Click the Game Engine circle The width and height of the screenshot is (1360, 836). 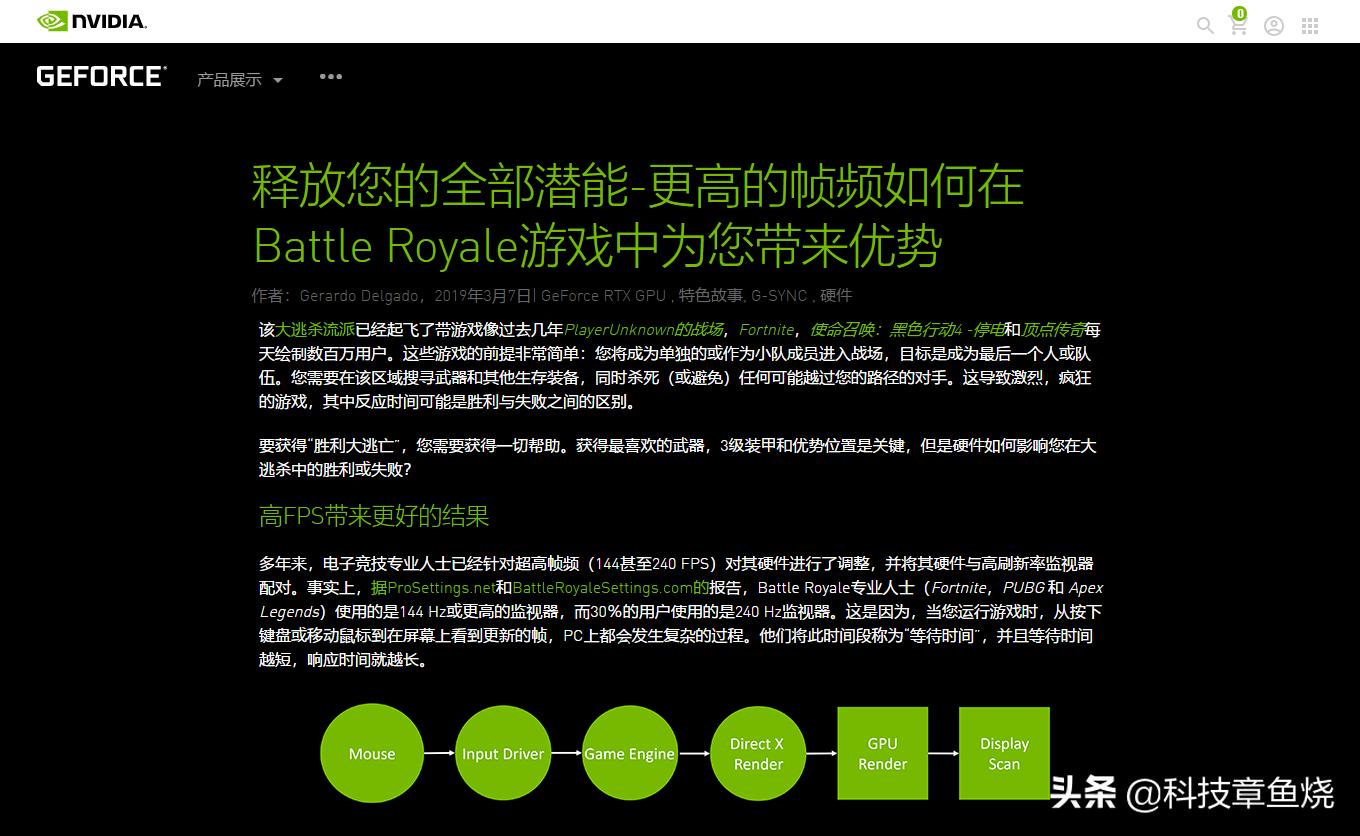click(x=630, y=754)
